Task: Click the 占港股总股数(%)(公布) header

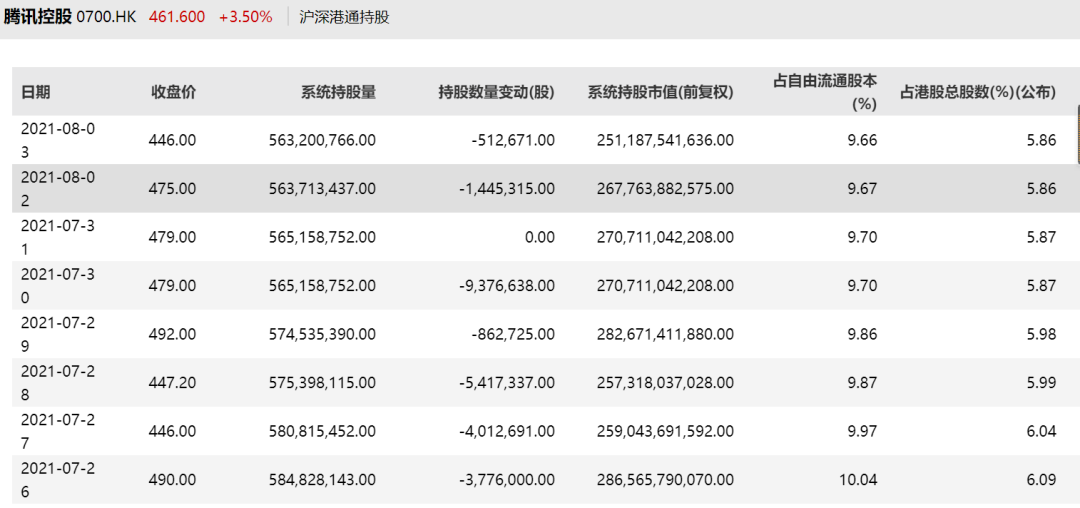Action: (978, 92)
